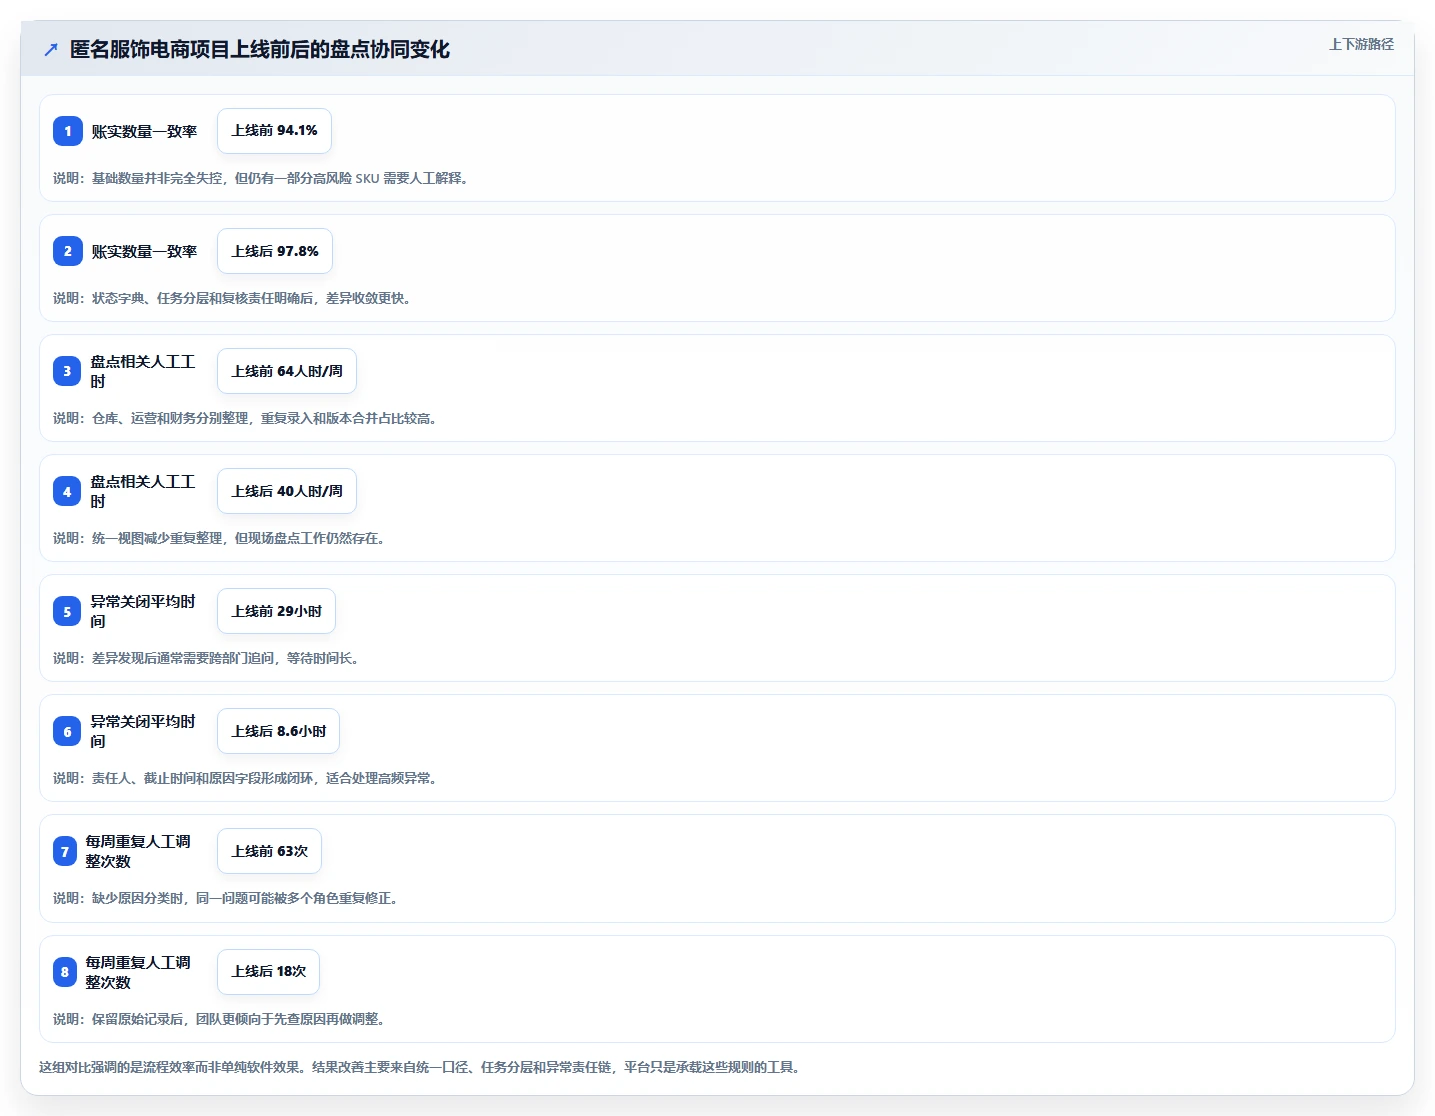Click the 异常关闭平均时间 label in row 6
Viewport: 1435px width, 1116px height.
point(143,731)
